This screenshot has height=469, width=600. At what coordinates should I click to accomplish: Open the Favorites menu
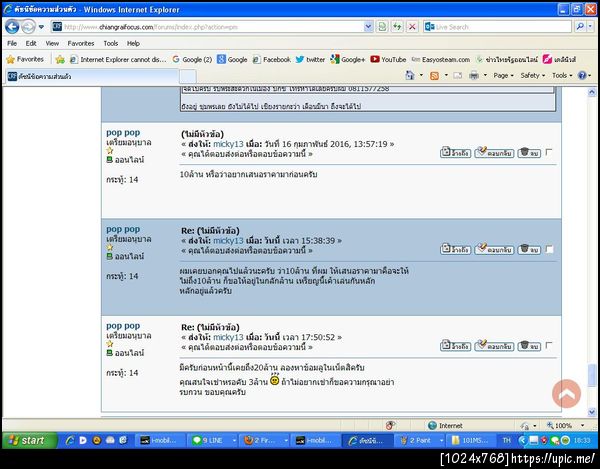(81, 43)
